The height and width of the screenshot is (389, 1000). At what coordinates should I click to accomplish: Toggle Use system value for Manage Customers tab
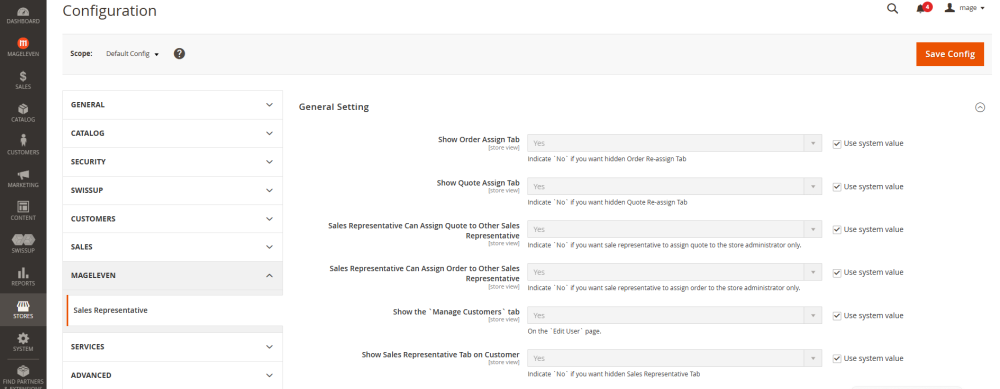pos(837,316)
